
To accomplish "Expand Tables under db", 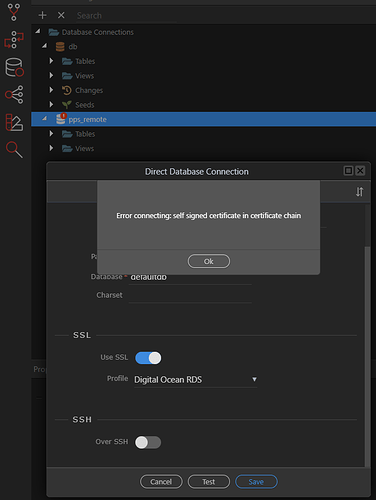I will (51, 61).
